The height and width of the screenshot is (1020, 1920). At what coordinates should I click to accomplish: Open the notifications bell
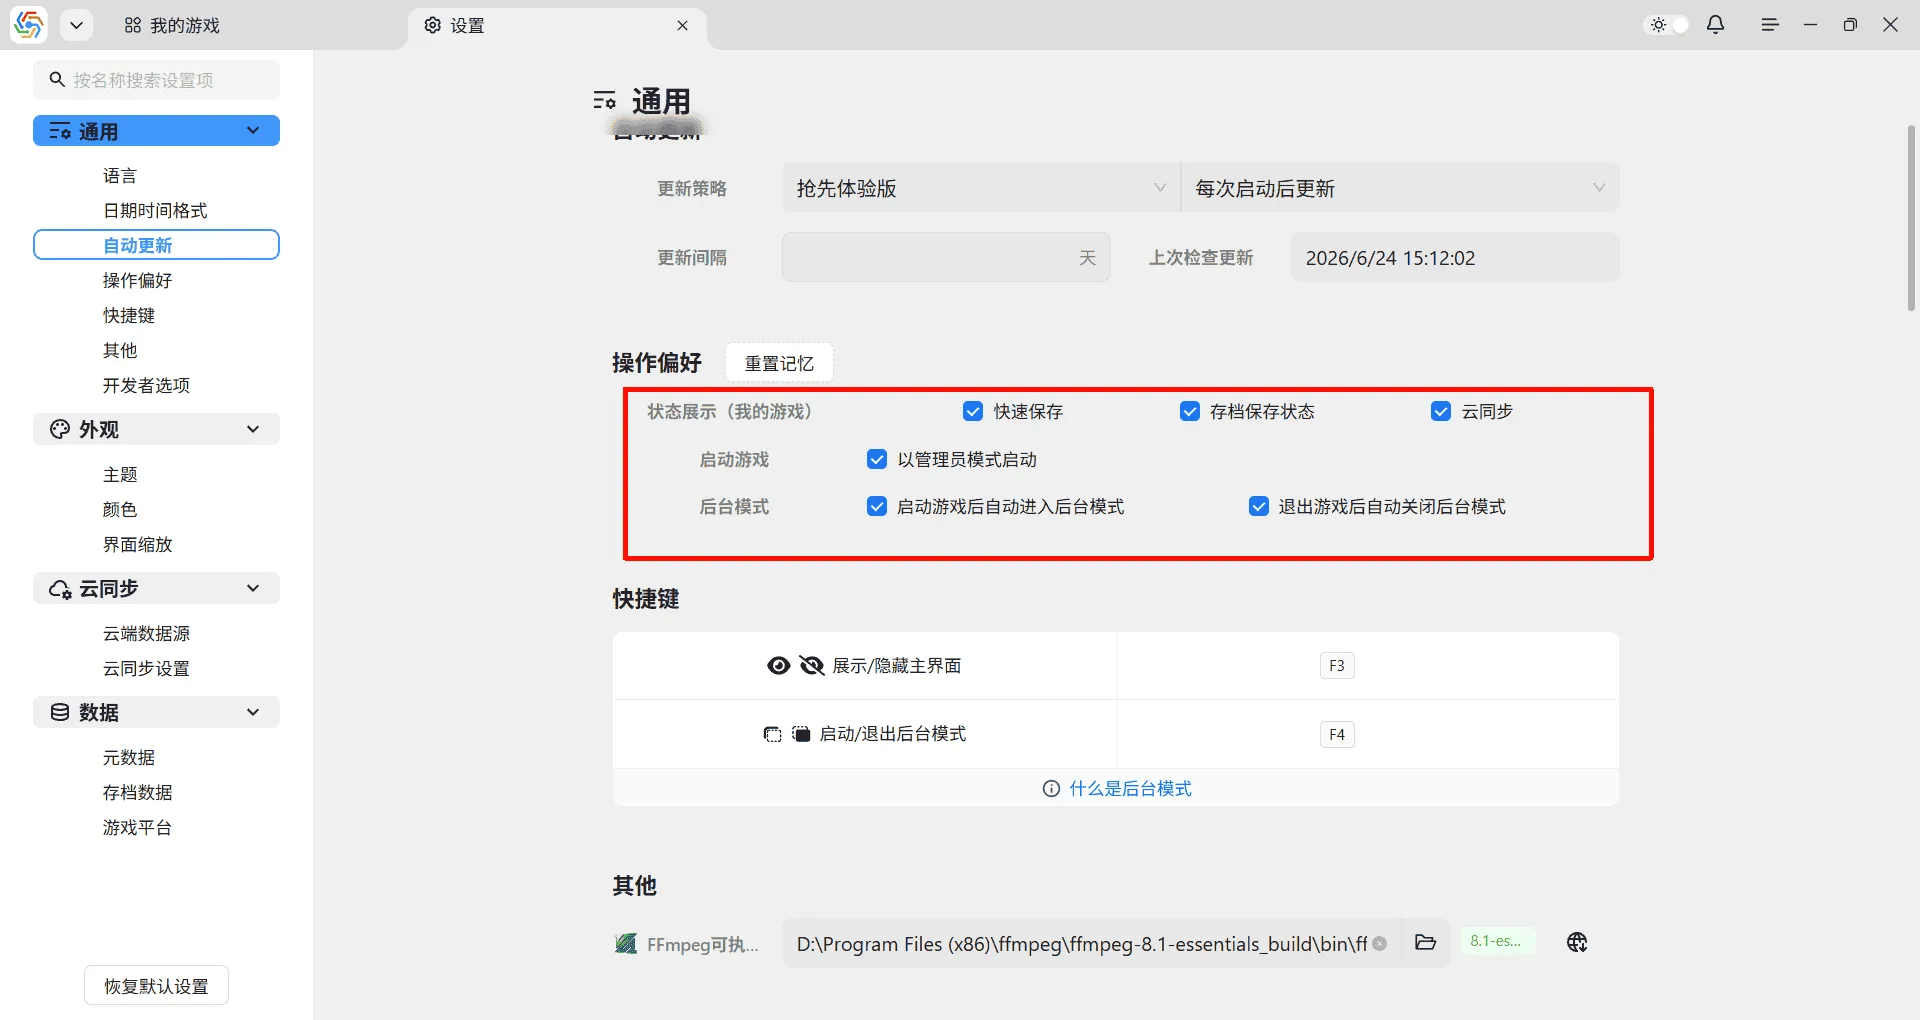[1716, 25]
